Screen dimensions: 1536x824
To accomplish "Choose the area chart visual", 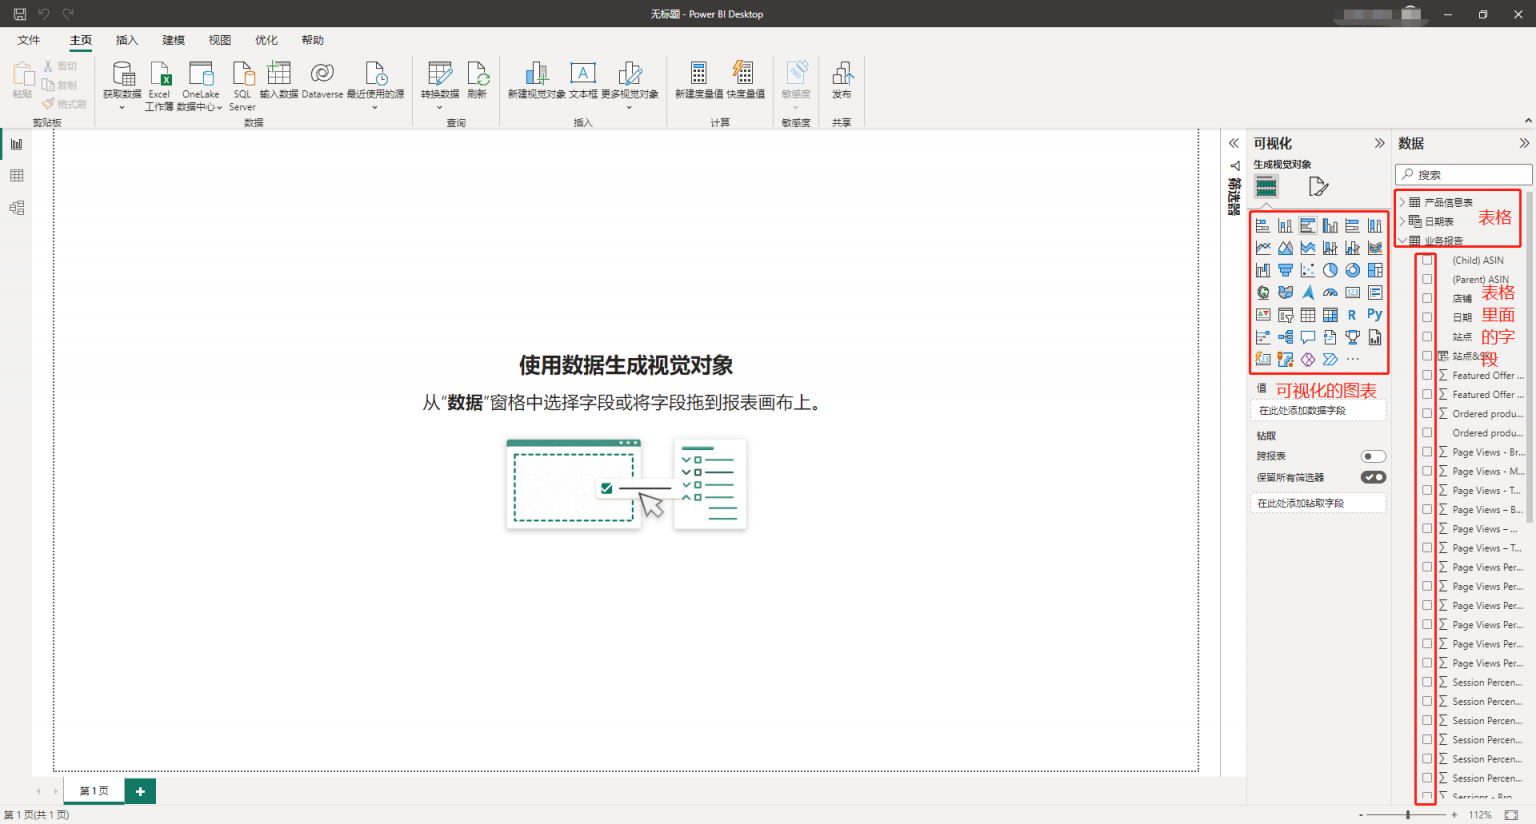I will pos(1285,248).
